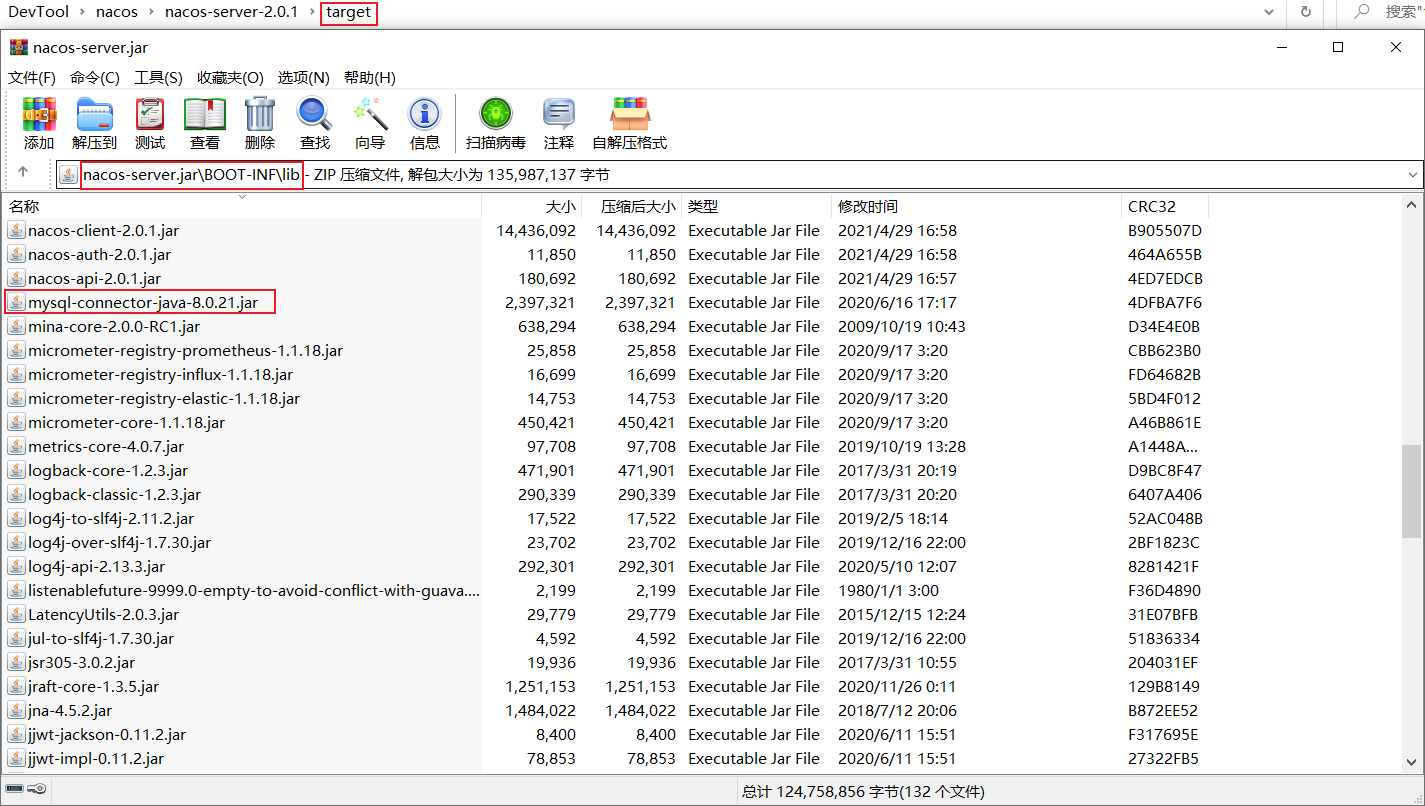
Task: Click the jar icon beside jna-4.5.2.jar
Action: click(x=16, y=710)
